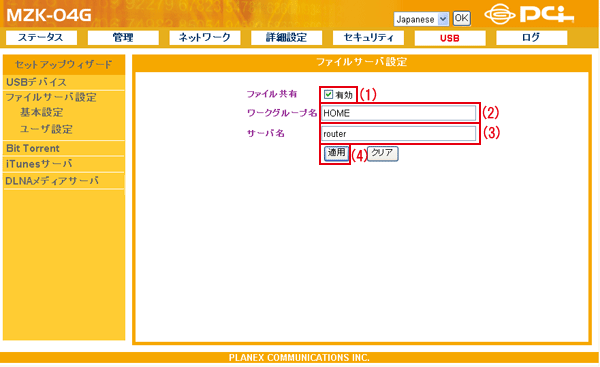Image resolution: width=600 pixels, height=367 pixels.
Task: Click the サーバ名 field containing router
Action: point(398,134)
